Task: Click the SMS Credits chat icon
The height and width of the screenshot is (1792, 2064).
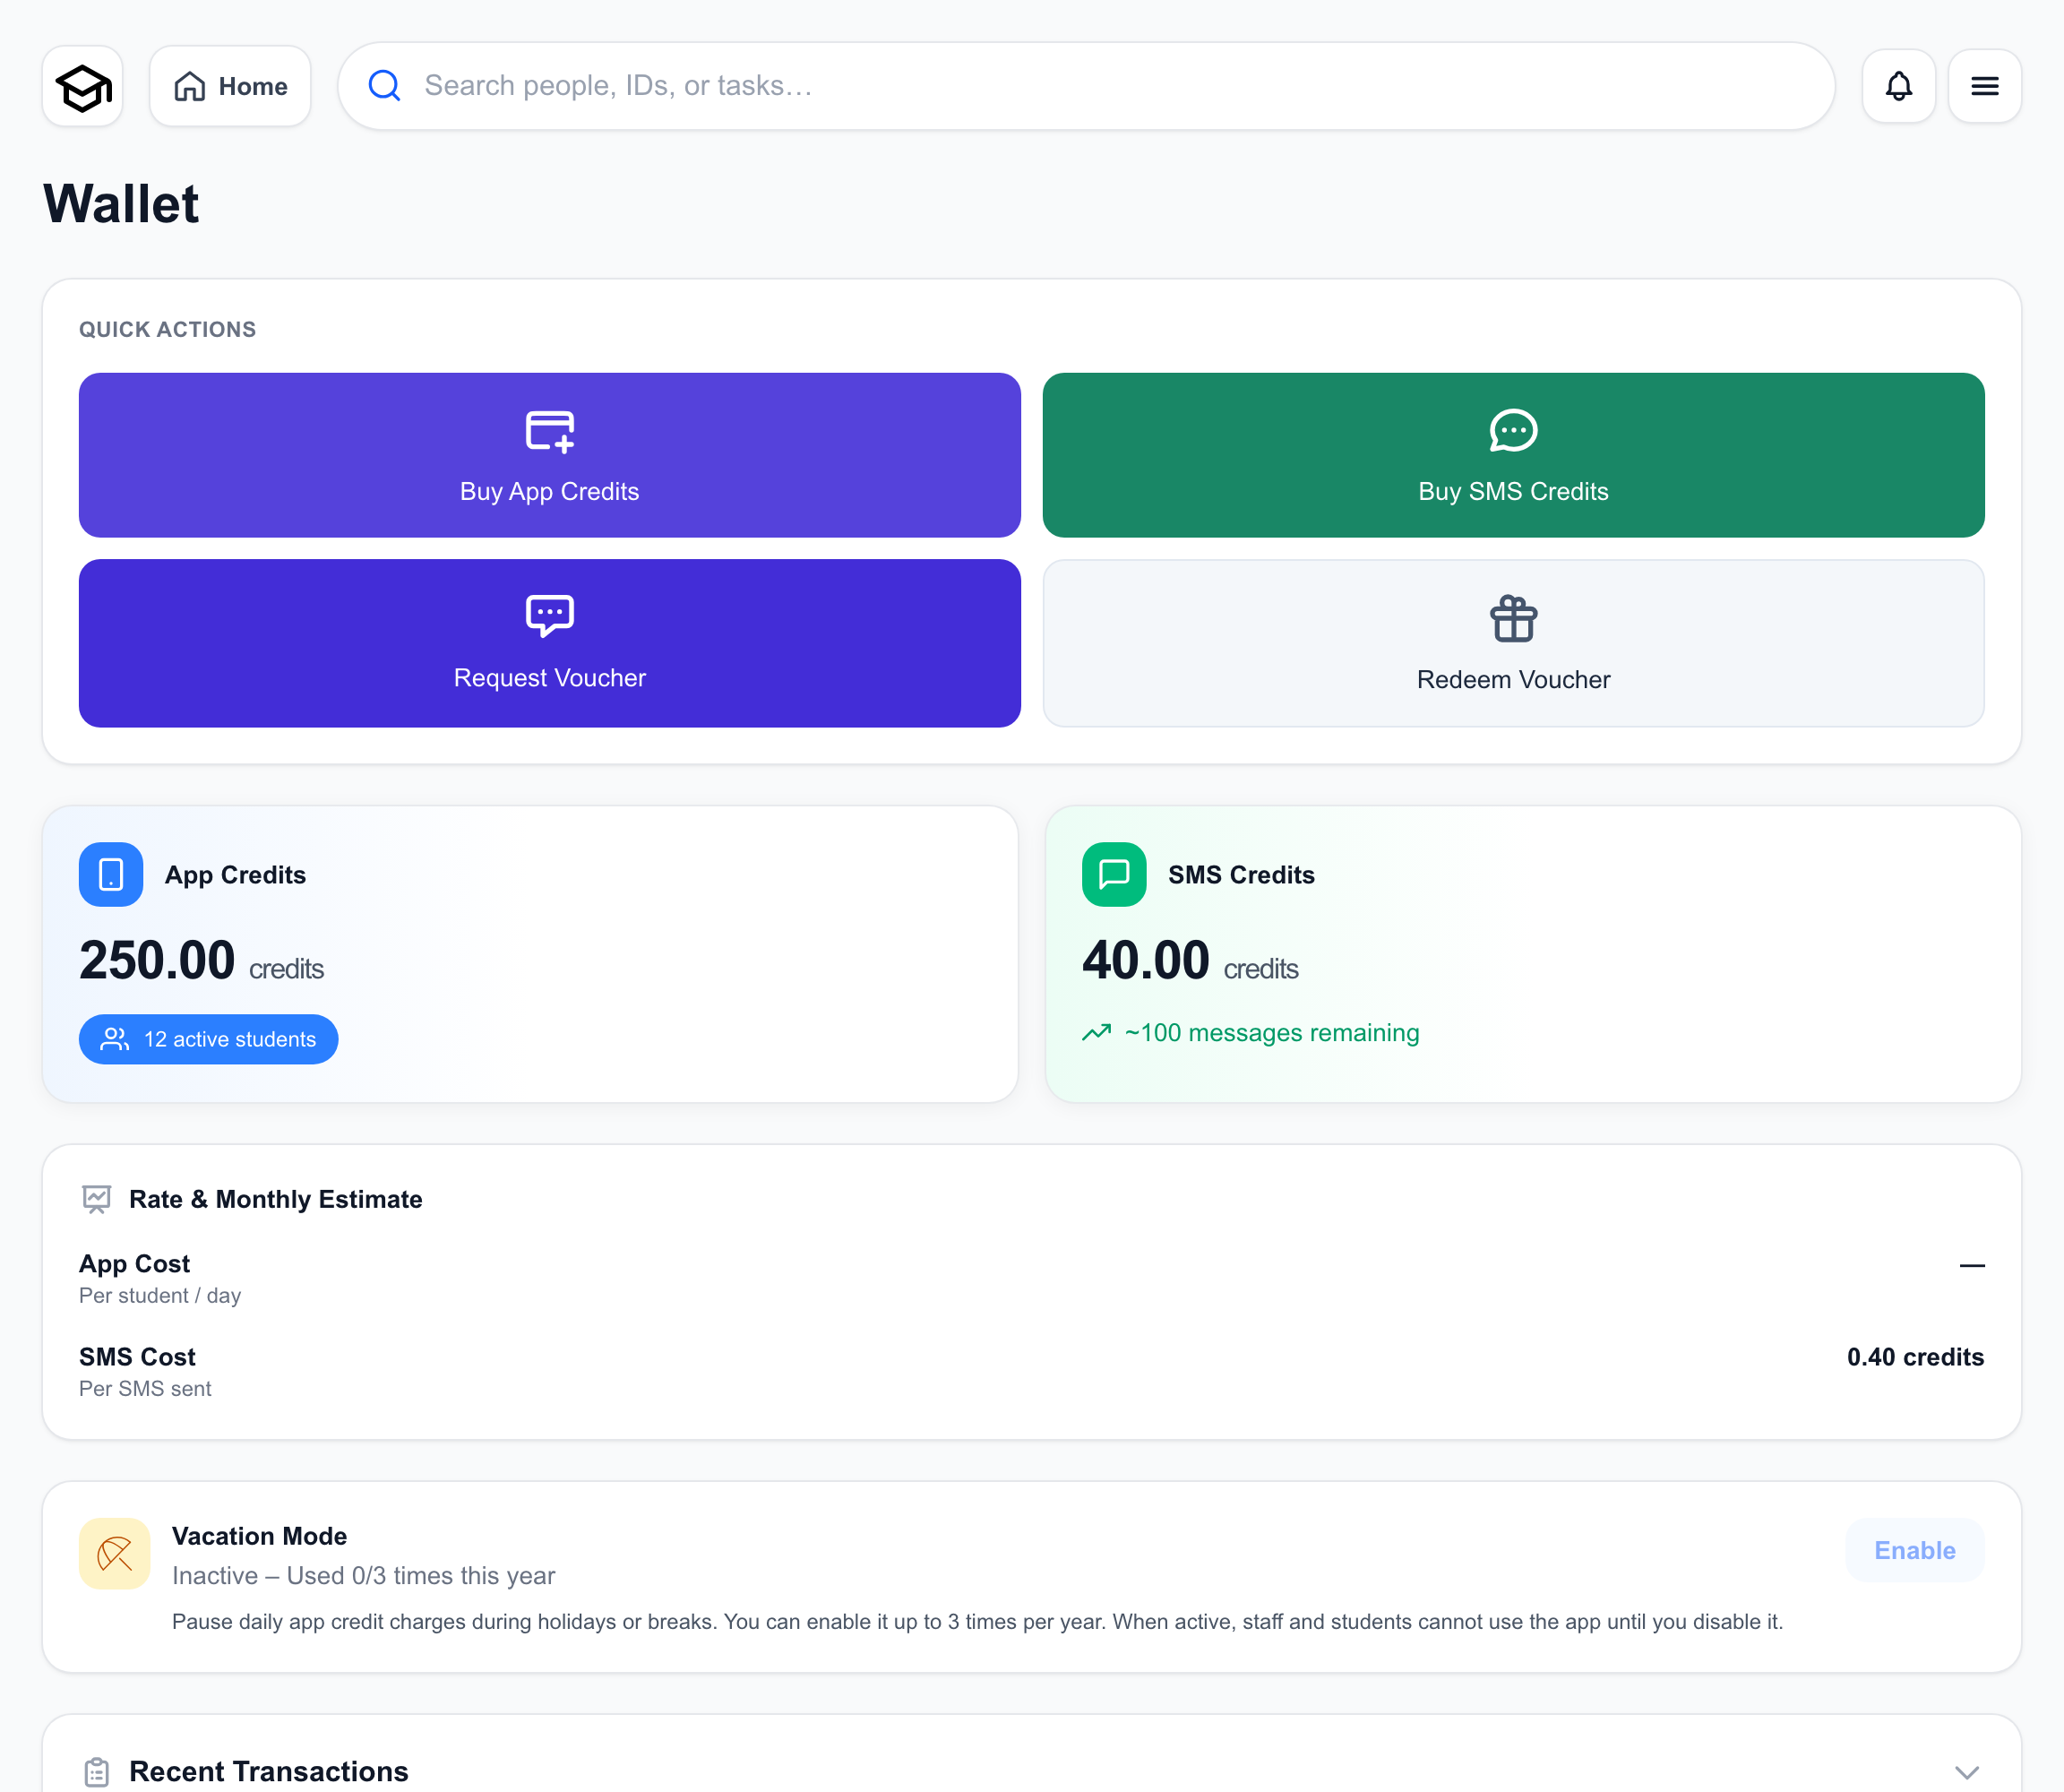Action: pos(1114,875)
